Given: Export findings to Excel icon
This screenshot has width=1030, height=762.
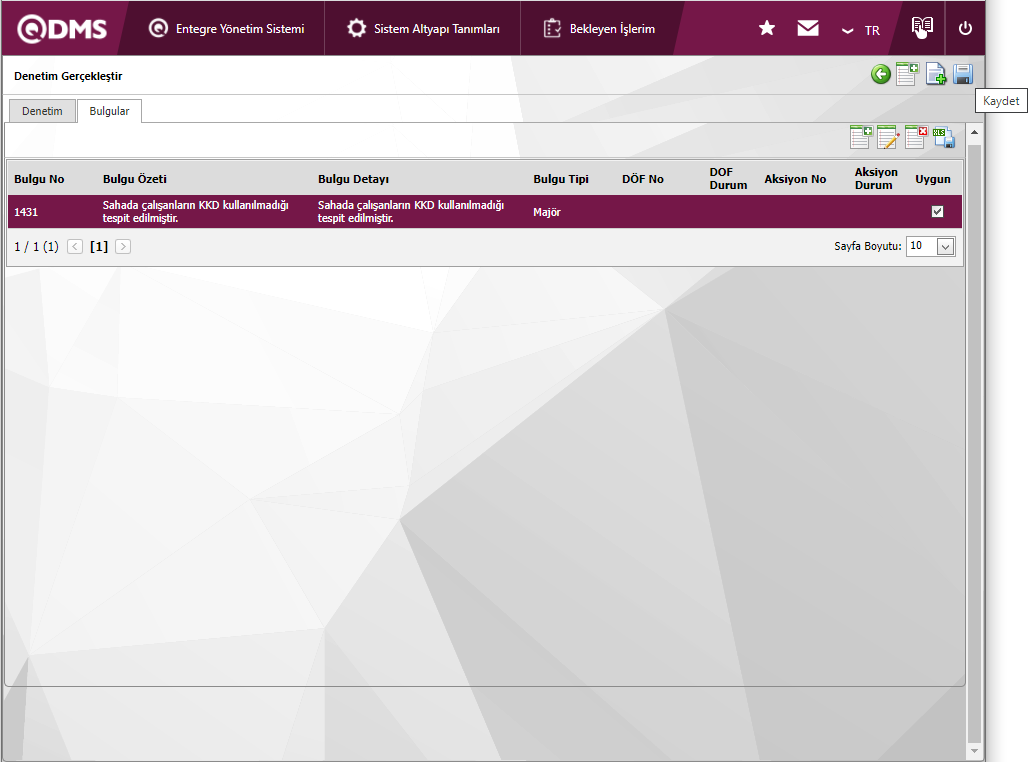Looking at the screenshot, I should tap(943, 137).
